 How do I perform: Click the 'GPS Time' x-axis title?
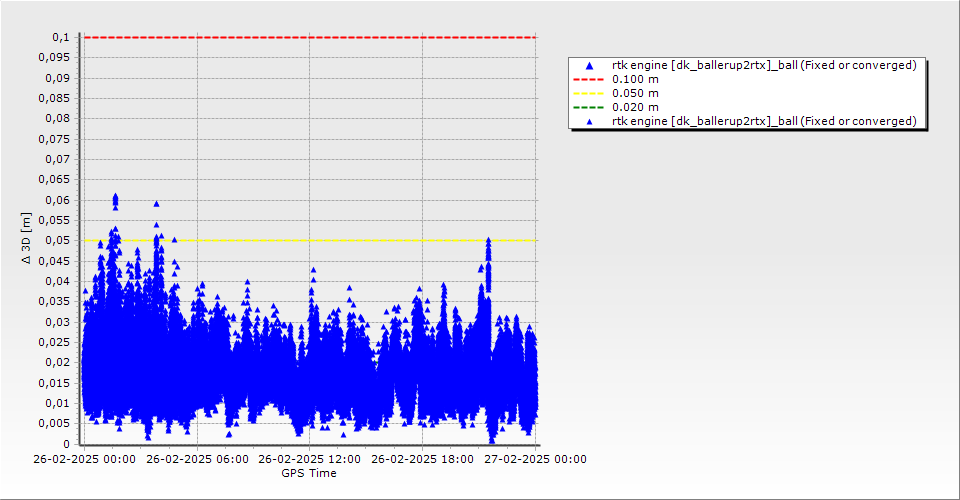[309, 473]
